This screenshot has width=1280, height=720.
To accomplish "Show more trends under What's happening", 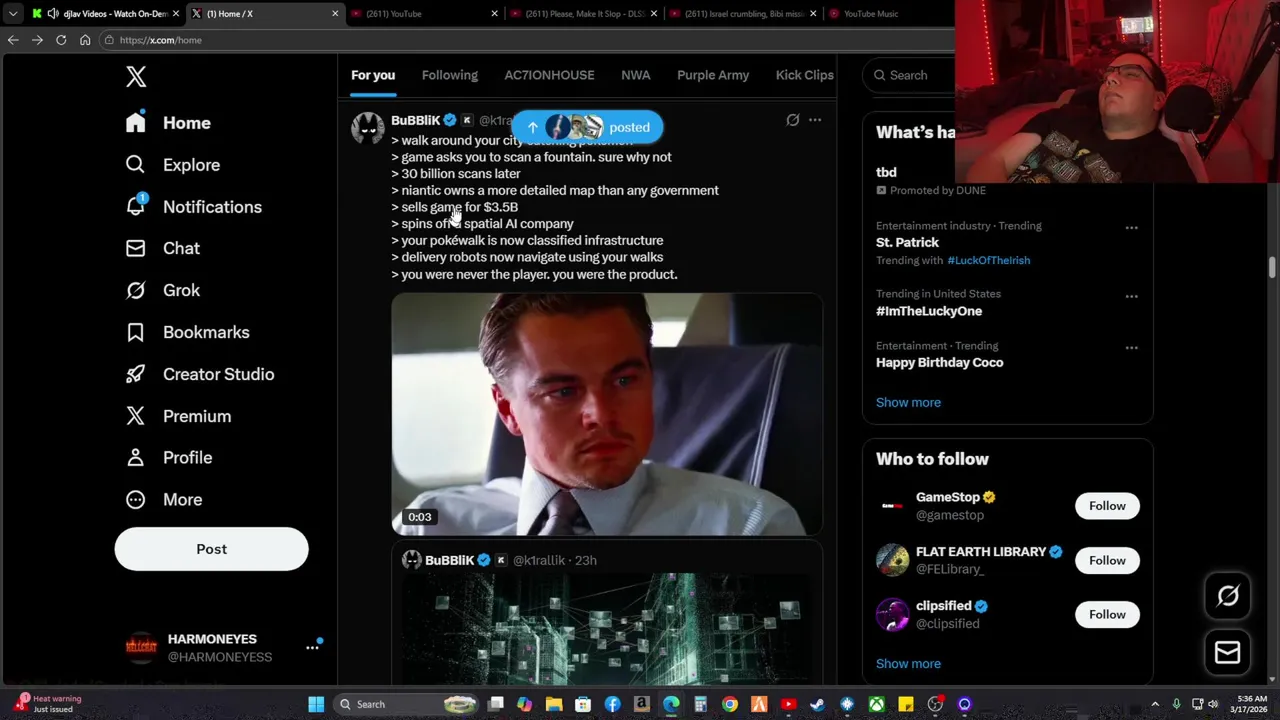I will point(908,402).
